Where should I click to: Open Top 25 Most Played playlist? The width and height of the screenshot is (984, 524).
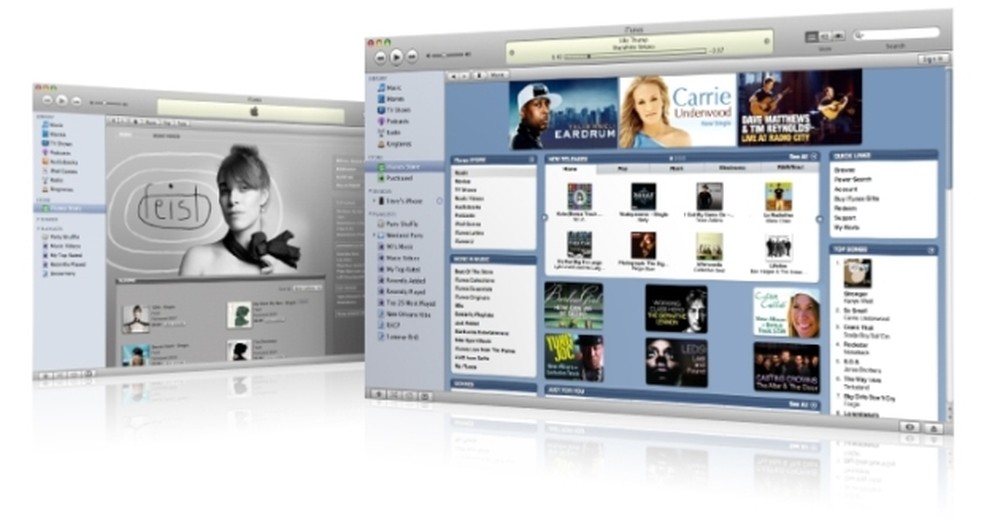406,303
